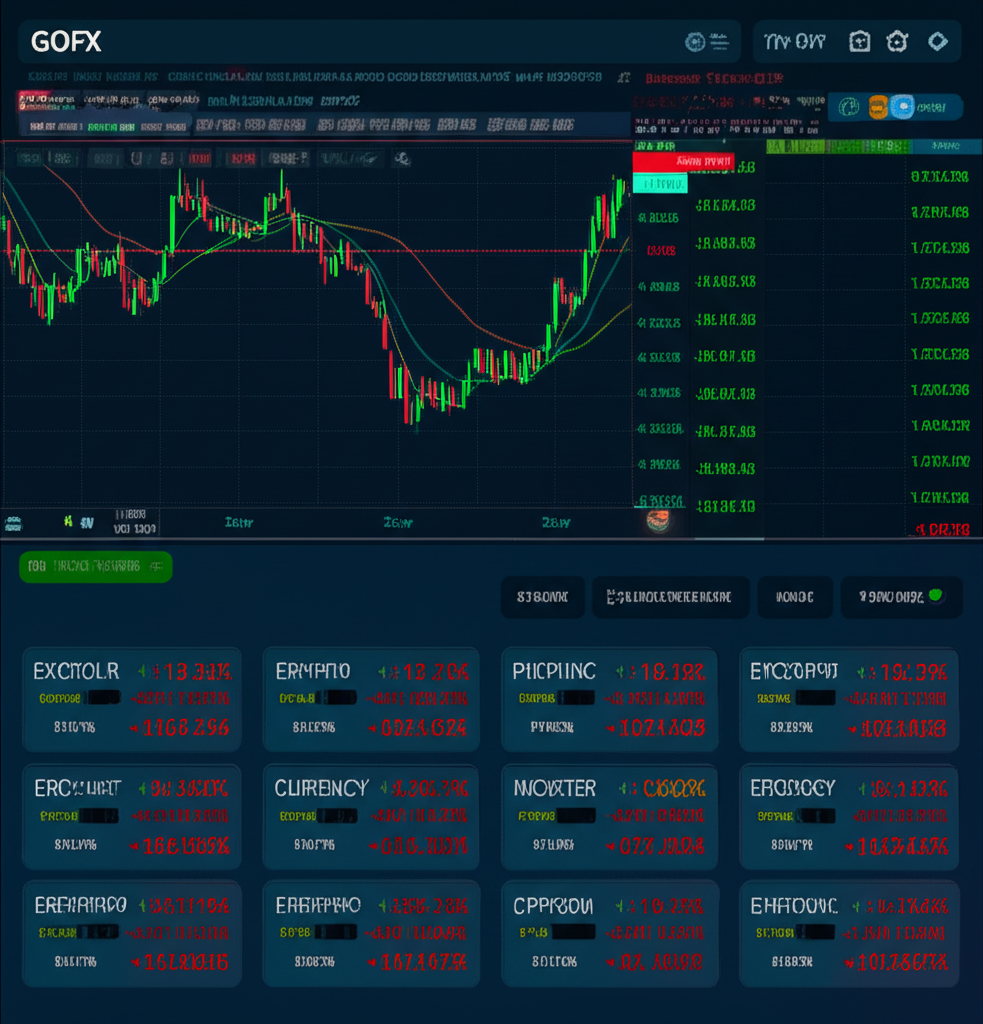This screenshot has width=983, height=1024.
Task: Click the red price label box beside the chart
Action: pyautogui.click(x=683, y=161)
